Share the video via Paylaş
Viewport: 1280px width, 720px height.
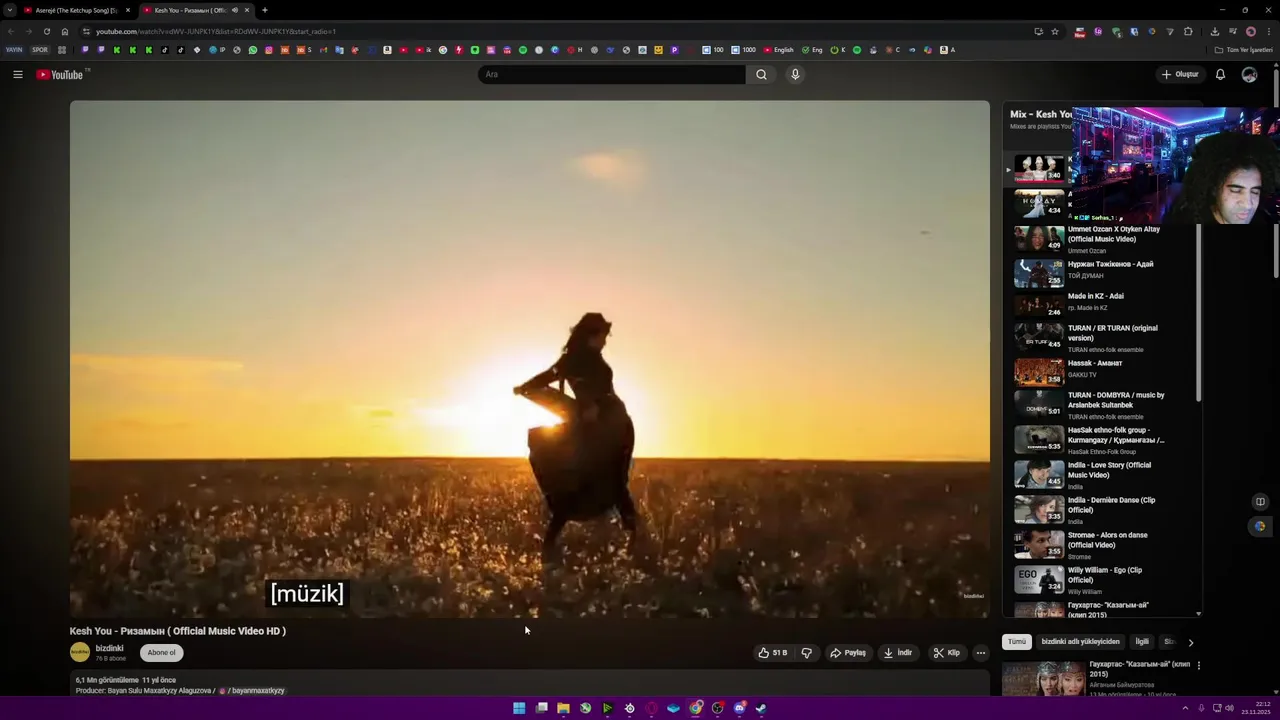848,653
